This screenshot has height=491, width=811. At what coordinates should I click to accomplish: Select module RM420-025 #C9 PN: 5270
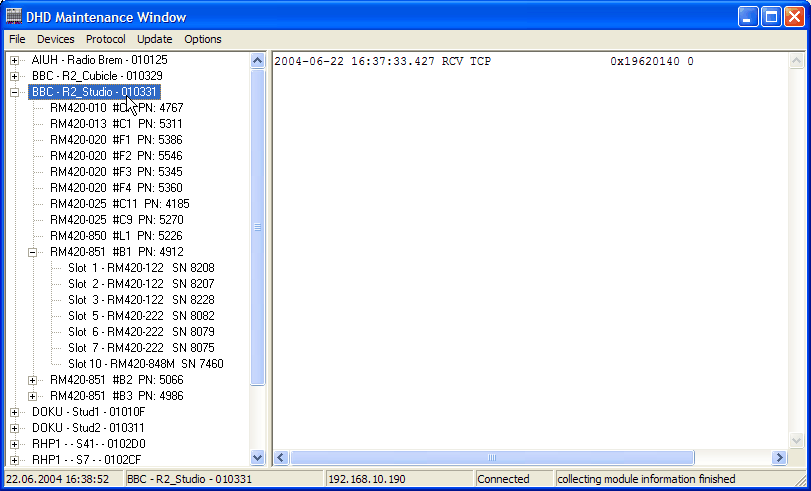pos(116,220)
